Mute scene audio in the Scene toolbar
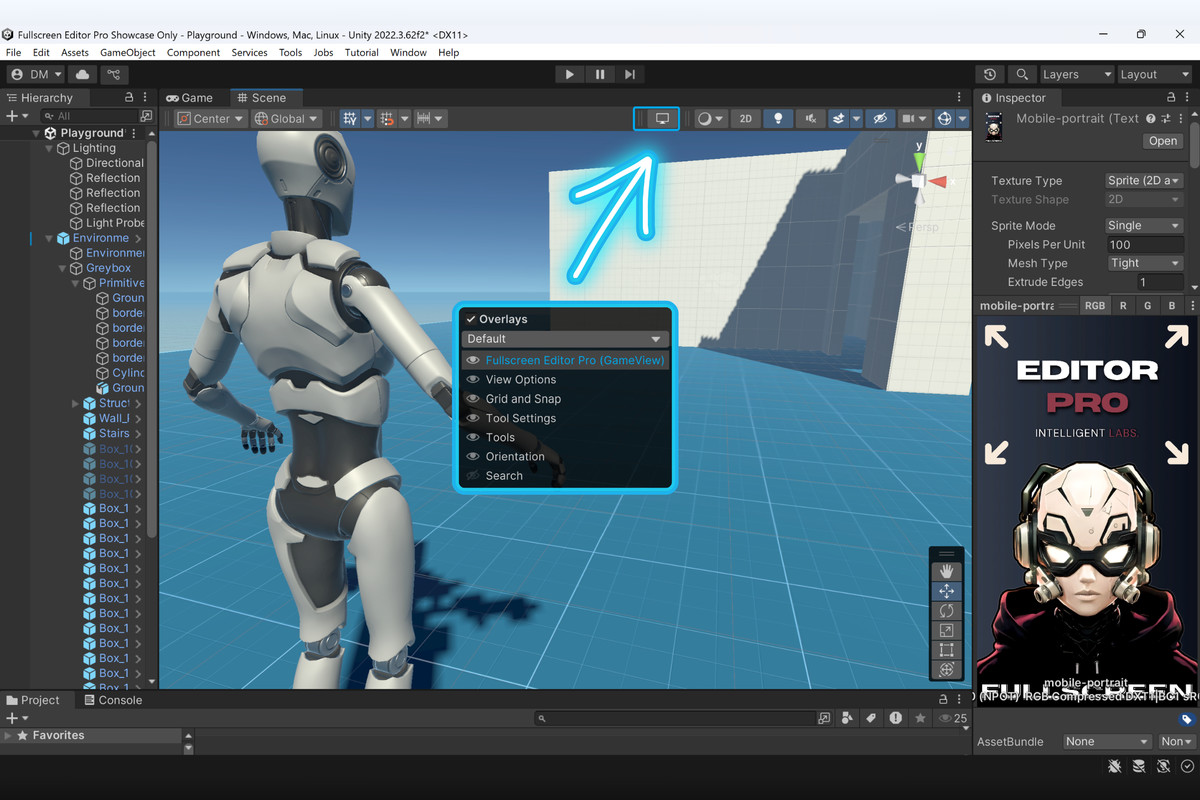Image resolution: width=1200 pixels, height=800 pixels. click(810, 118)
